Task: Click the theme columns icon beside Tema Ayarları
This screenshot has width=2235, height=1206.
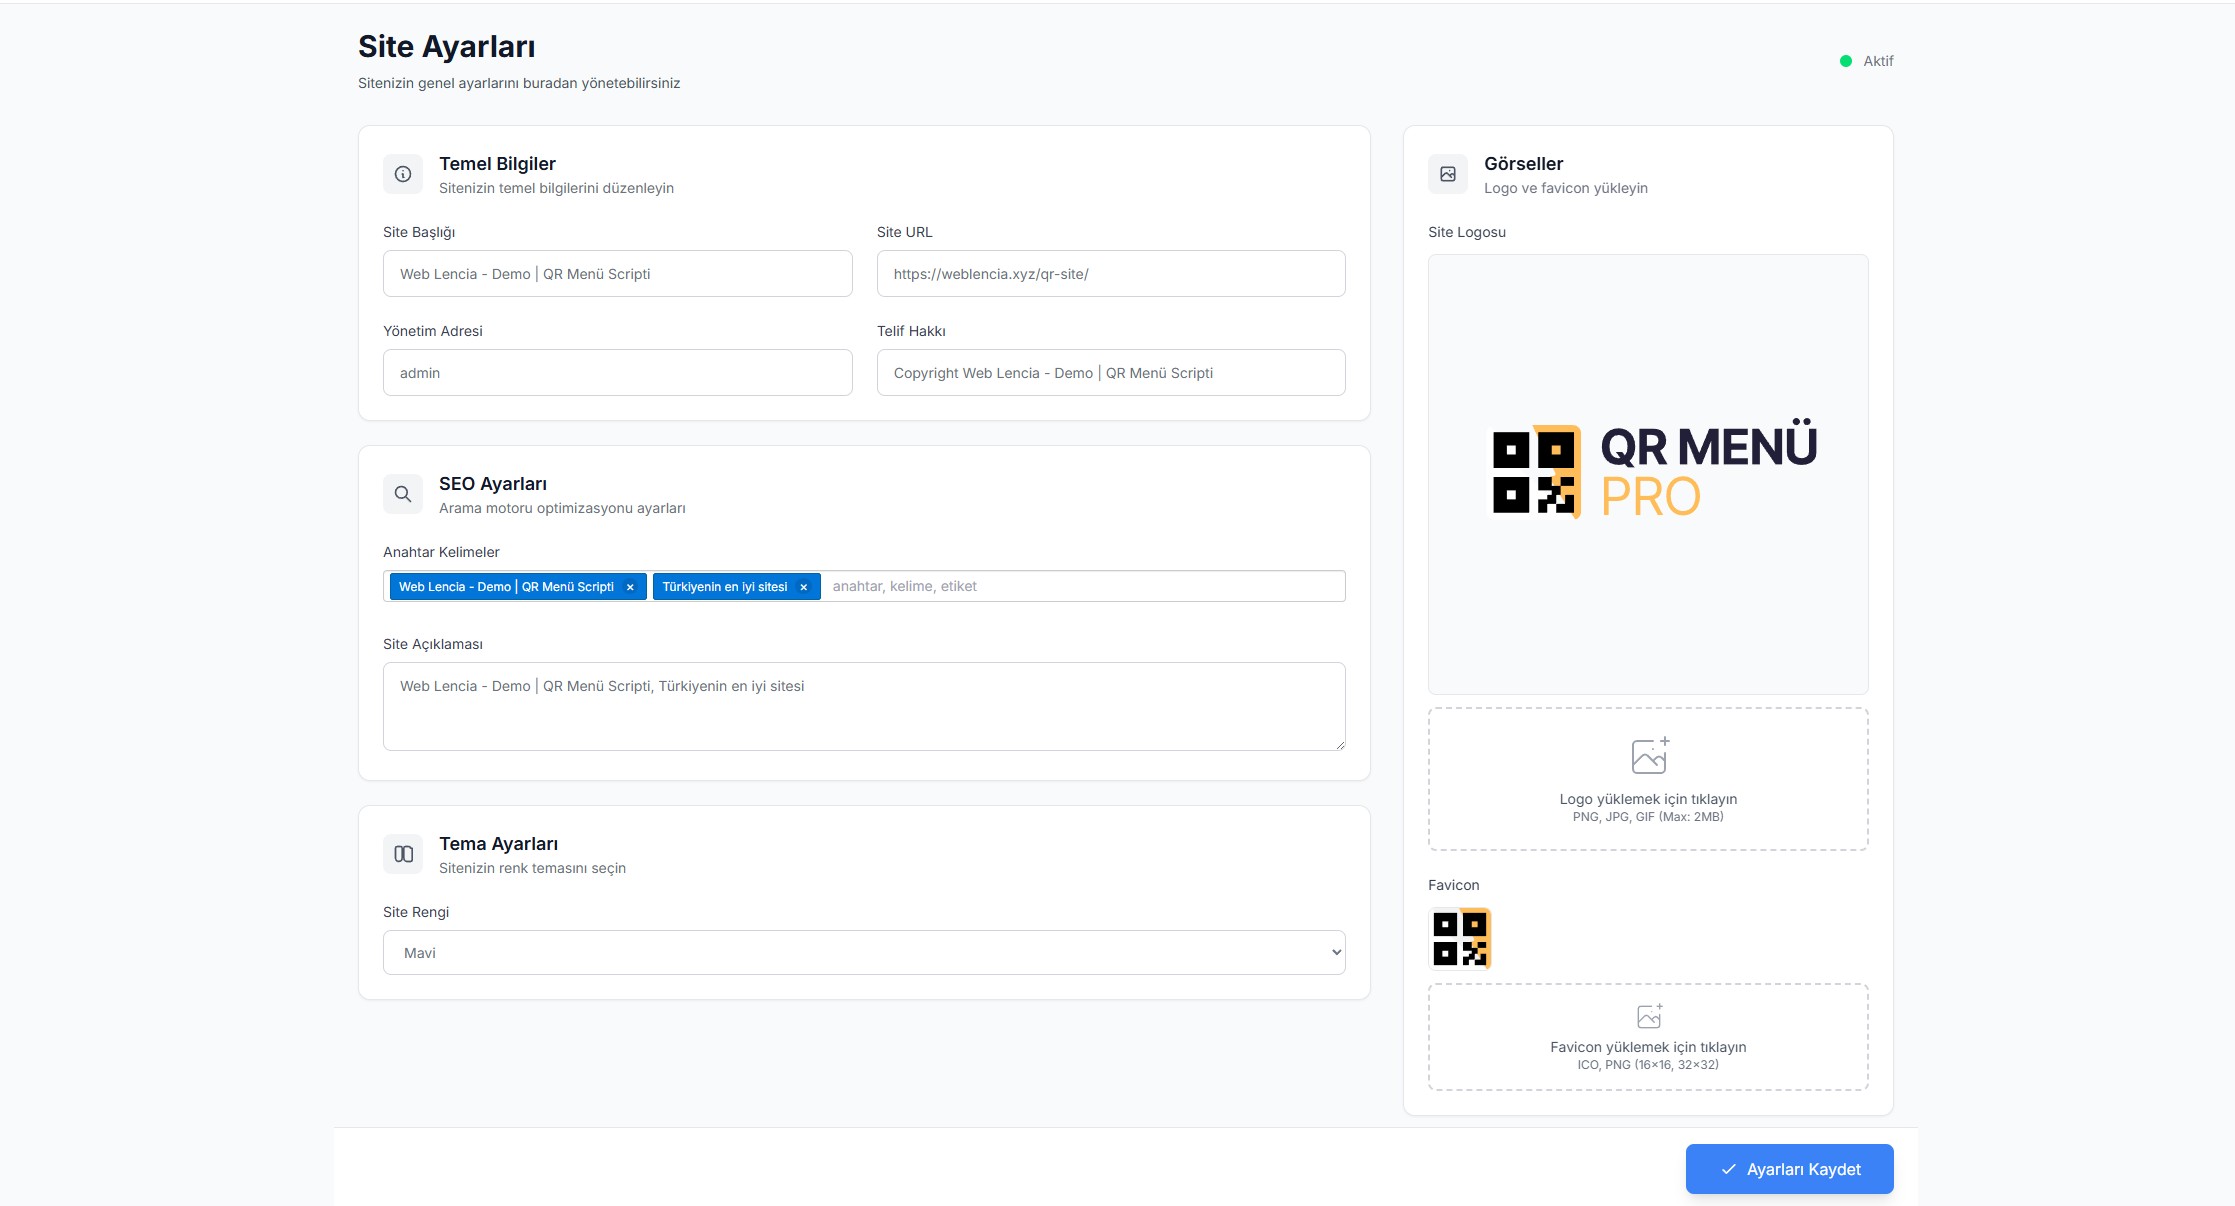Action: (403, 854)
